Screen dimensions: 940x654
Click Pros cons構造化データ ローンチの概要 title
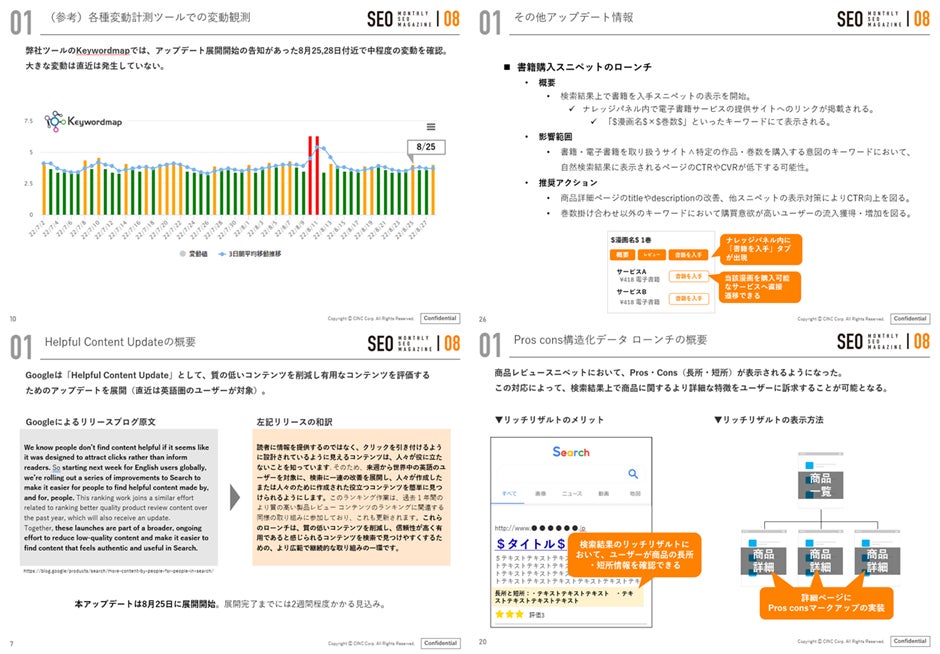[x=610, y=340]
